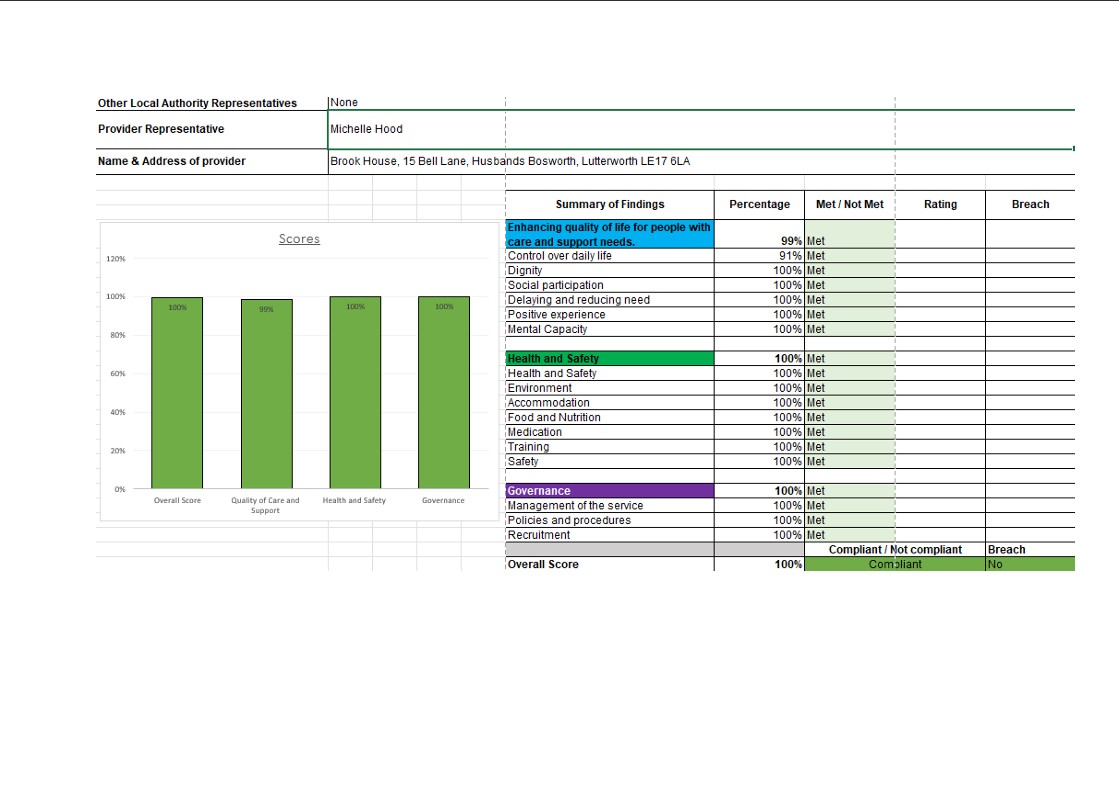Click the Scores chart title

click(x=299, y=239)
